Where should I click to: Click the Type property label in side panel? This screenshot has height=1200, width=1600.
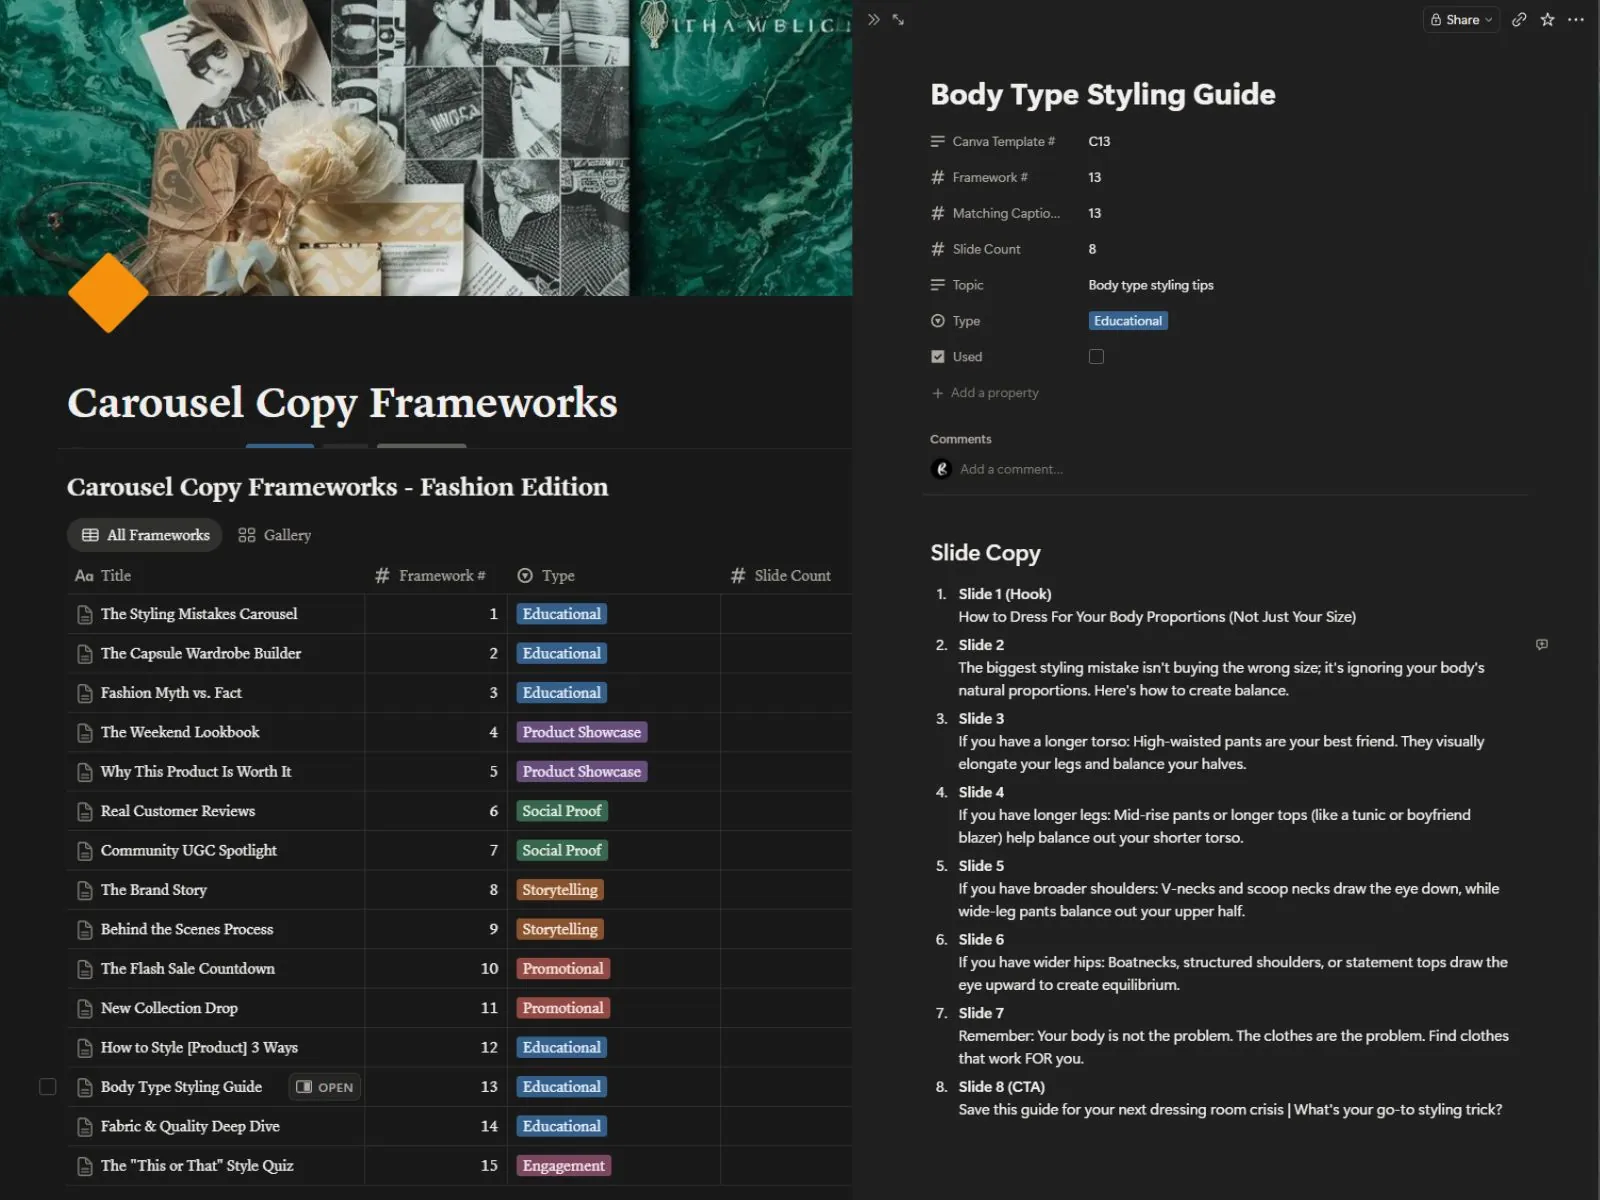pyautogui.click(x=966, y=322)
